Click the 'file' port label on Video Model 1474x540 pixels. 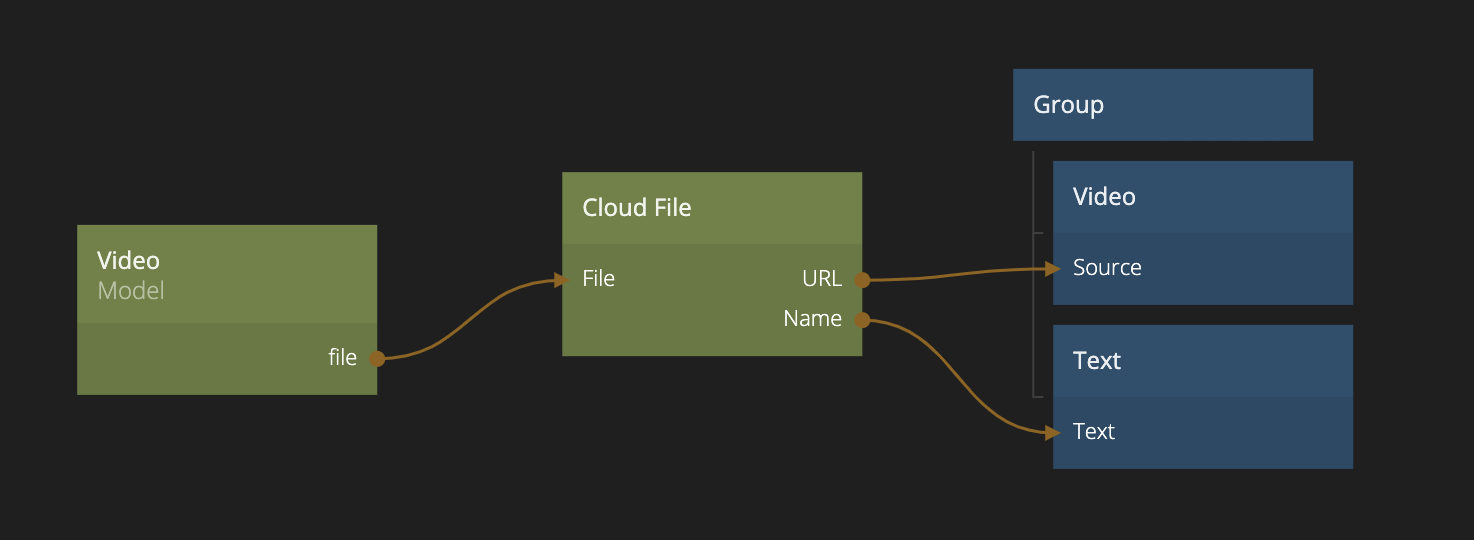coord(342,358)
